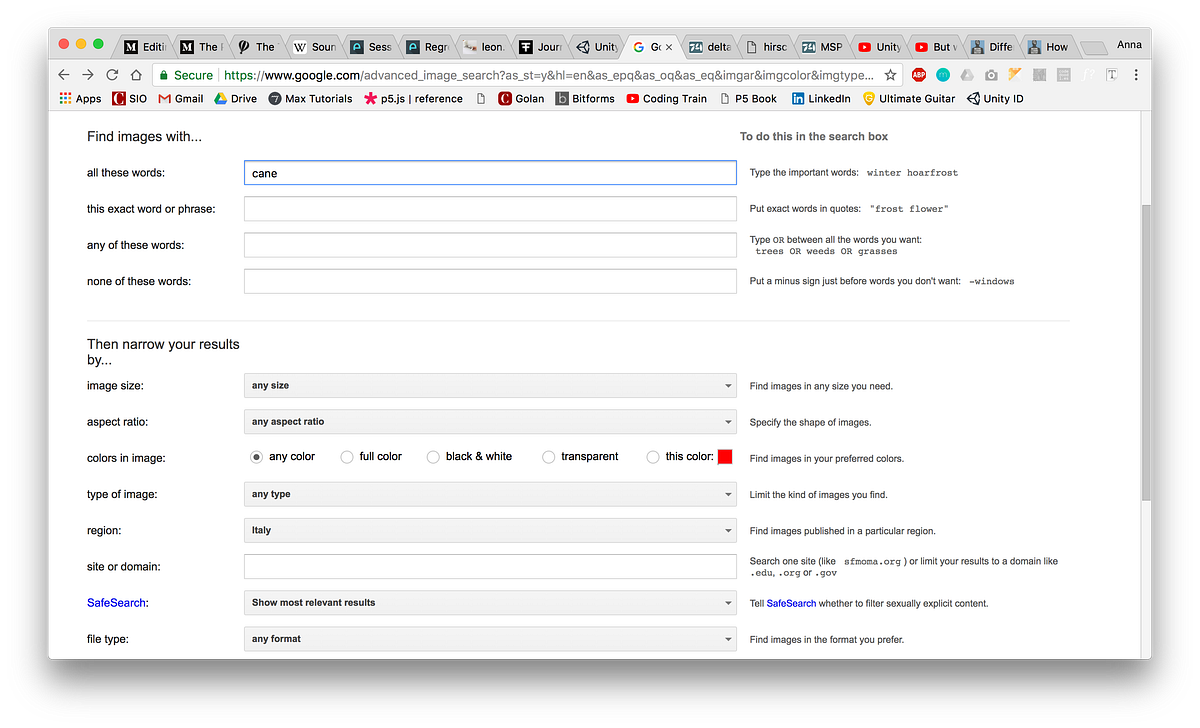Bookmark this page with the star icon
Screen dimensions: 1200x728
click(x=890, y=75)
